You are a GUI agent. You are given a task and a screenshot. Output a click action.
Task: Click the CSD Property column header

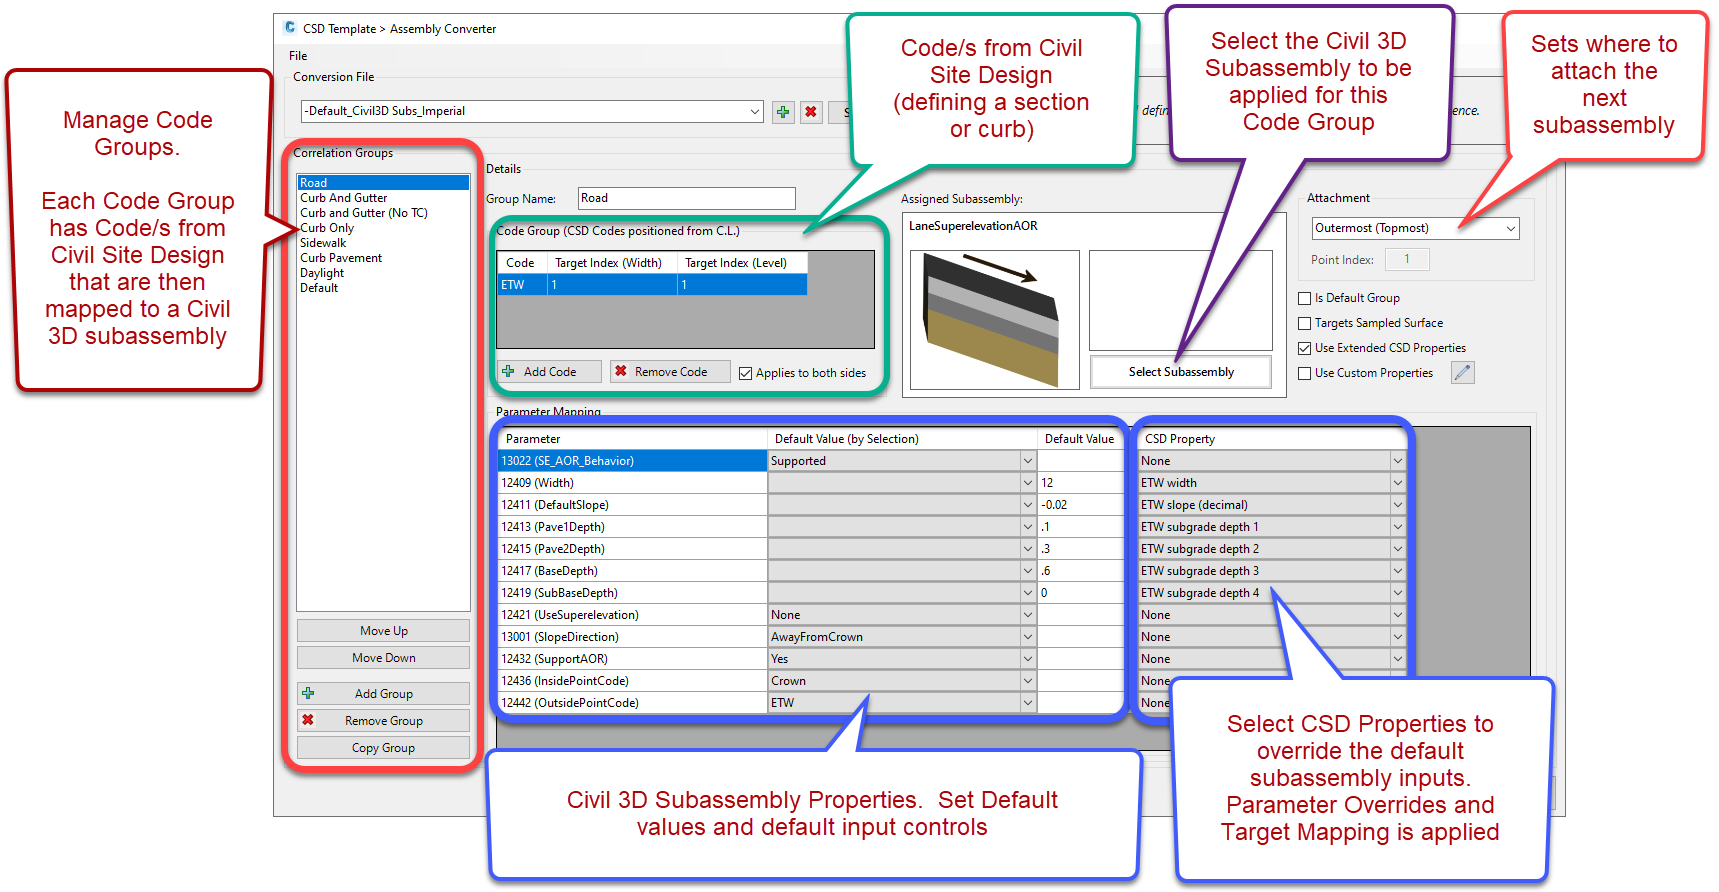pos(1271,439)
